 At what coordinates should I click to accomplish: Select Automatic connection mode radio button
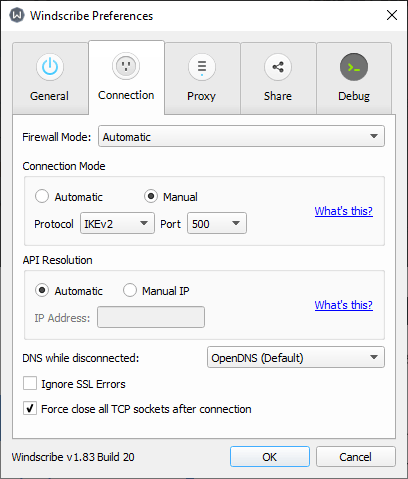point(42,196)
